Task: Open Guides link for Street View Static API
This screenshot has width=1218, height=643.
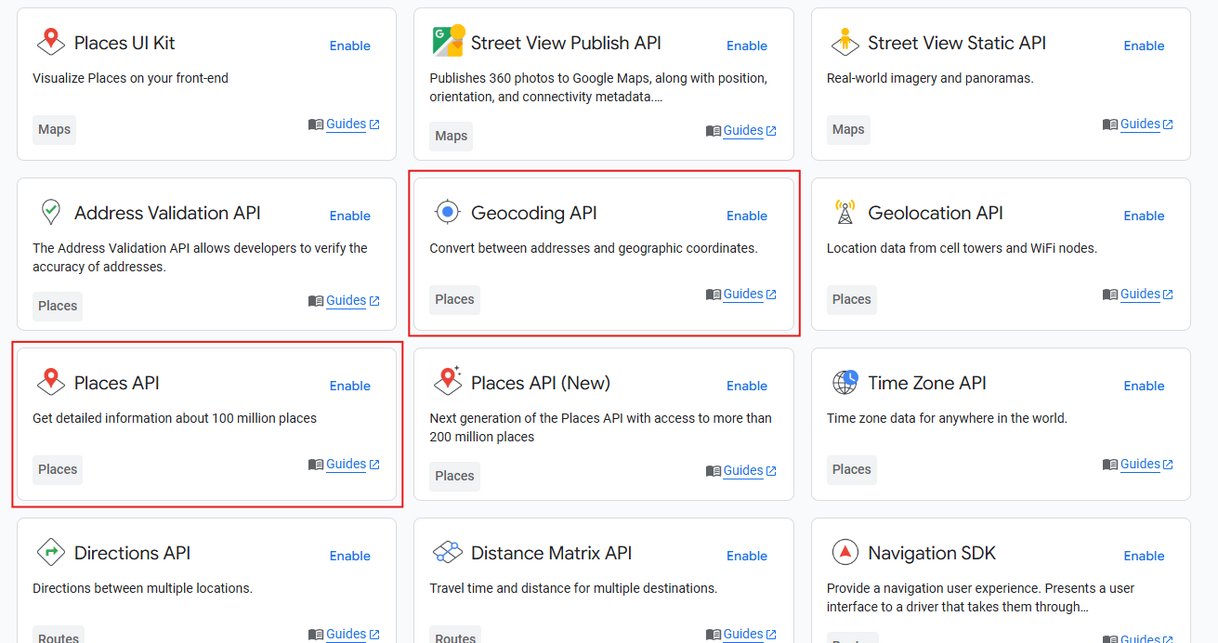Action: click(x=1140, y=124)
